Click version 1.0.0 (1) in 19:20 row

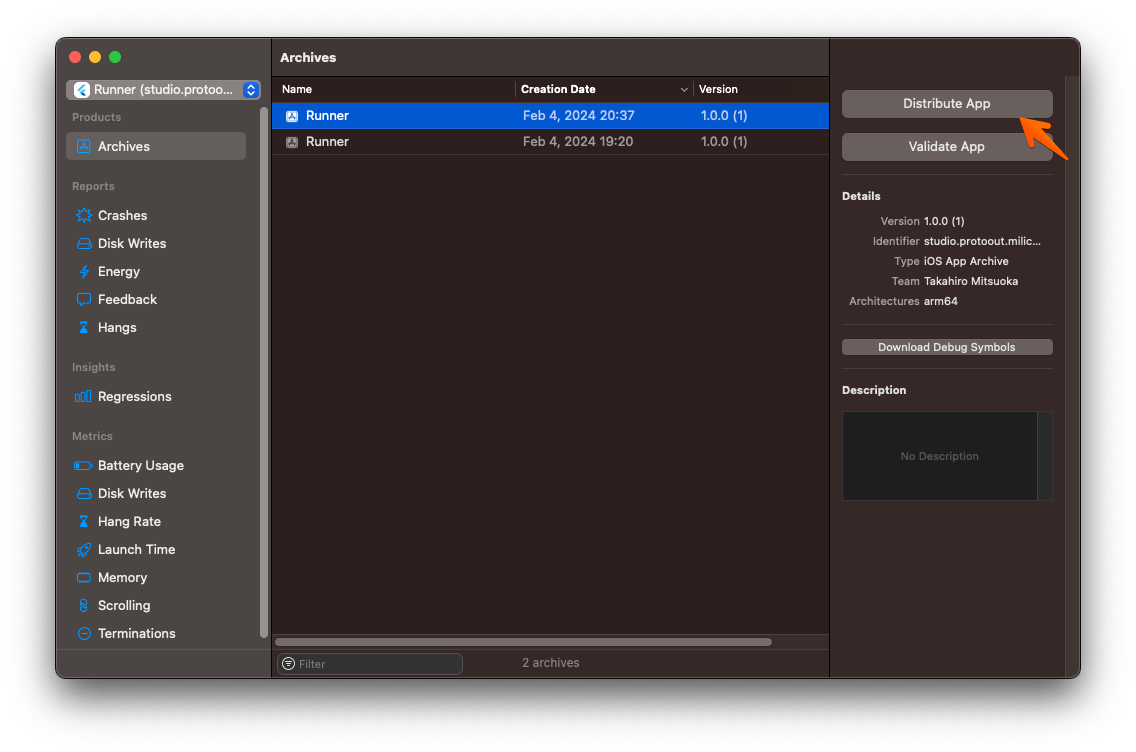point(724,142)
